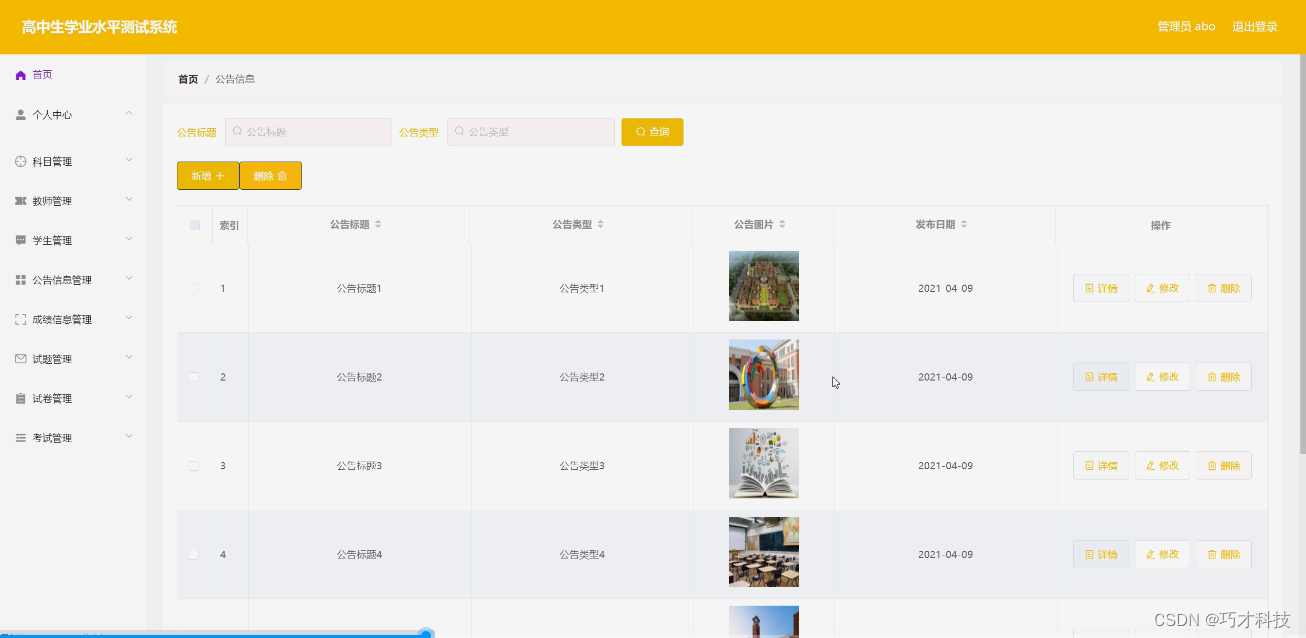Click the clipboard icon beside 试卷管理
Viewport: 1306px width, 638px height.
[21, 398]
